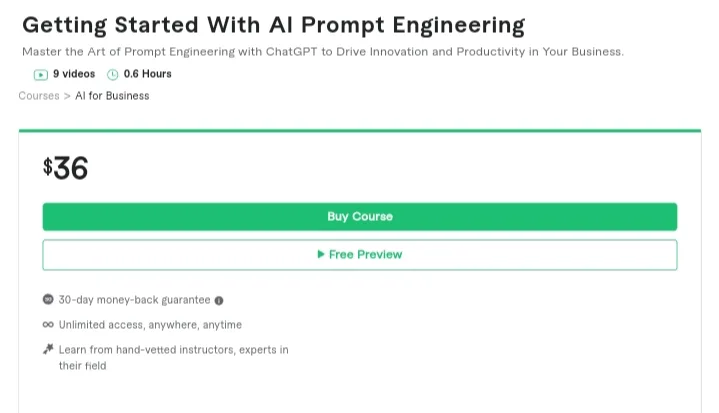Click the infinity icon for unlimited access

[x=48, y=325]
